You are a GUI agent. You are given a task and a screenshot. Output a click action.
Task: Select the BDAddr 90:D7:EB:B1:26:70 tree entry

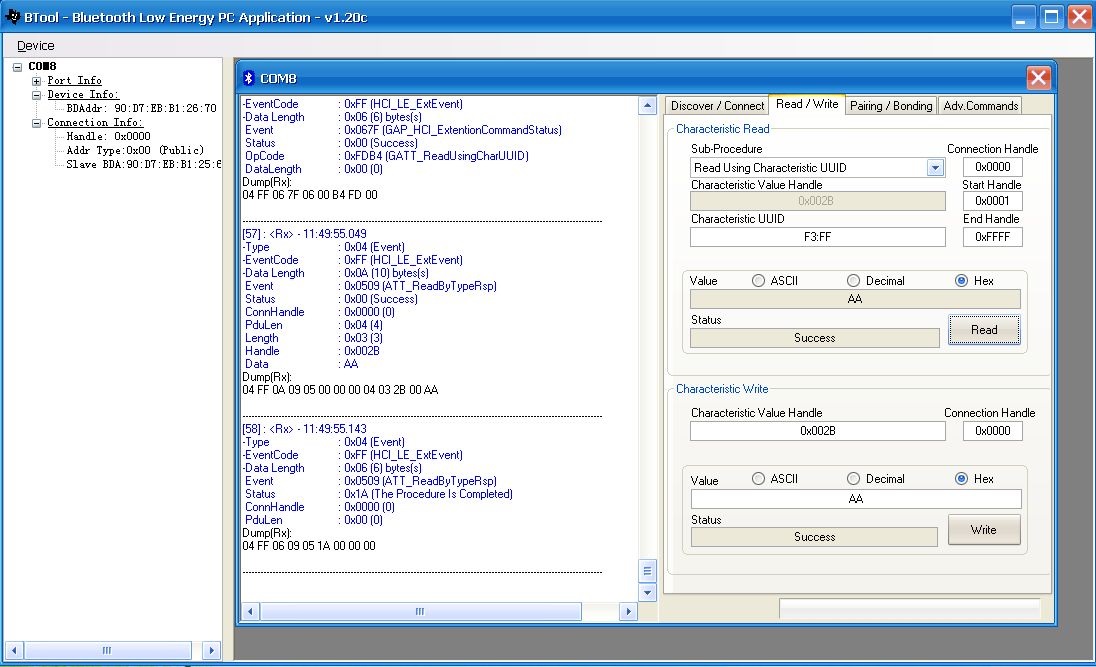[141, 109]
